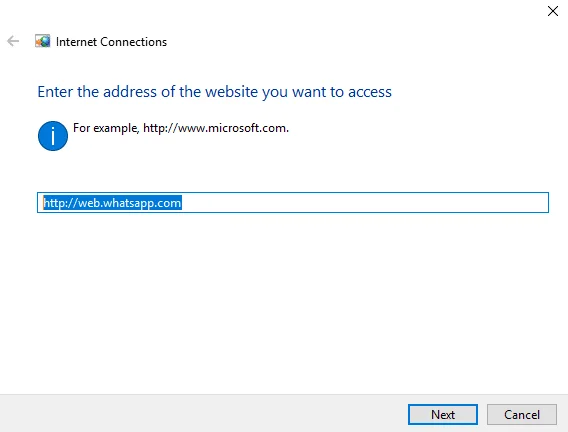This screenshot has width=568, height=432.
Task: Click the http://www.microsoft.com example URL
Action: click(x=215, y=128)
